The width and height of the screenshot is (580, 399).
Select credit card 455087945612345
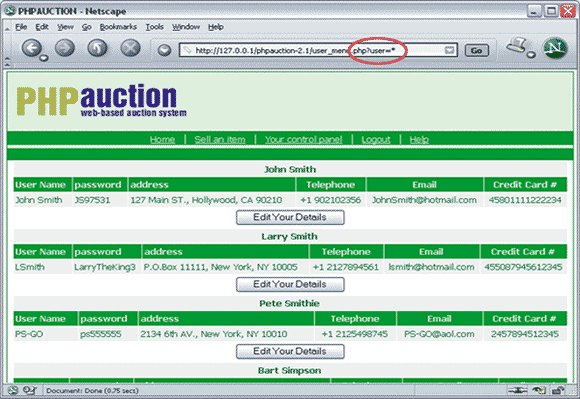pyautogui.click(x=523, y=267)
